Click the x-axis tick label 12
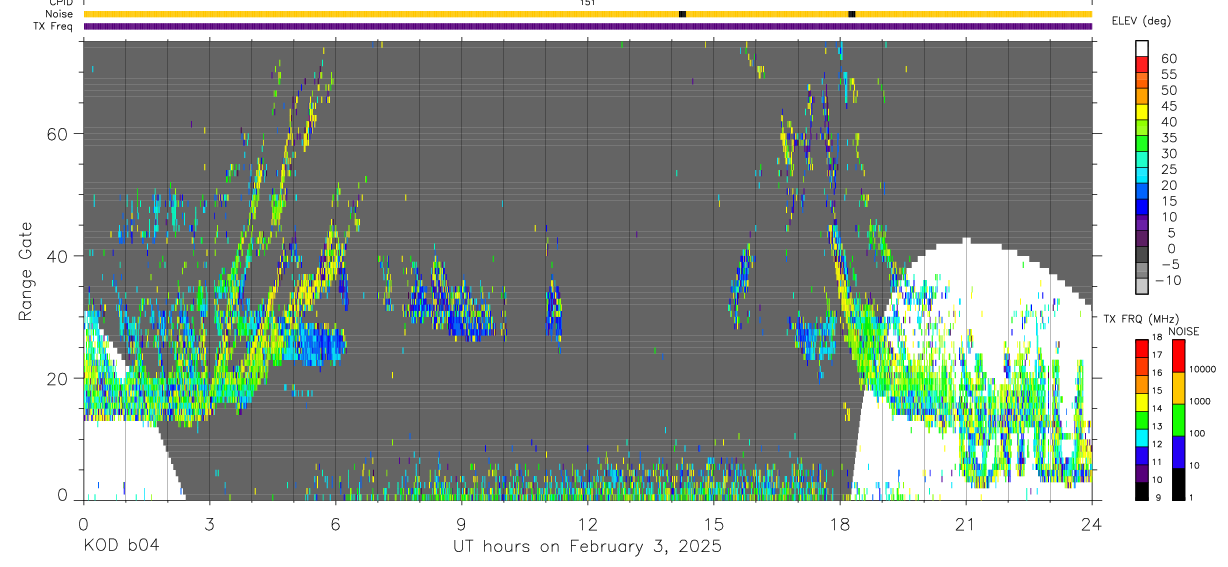 point(588,523)
